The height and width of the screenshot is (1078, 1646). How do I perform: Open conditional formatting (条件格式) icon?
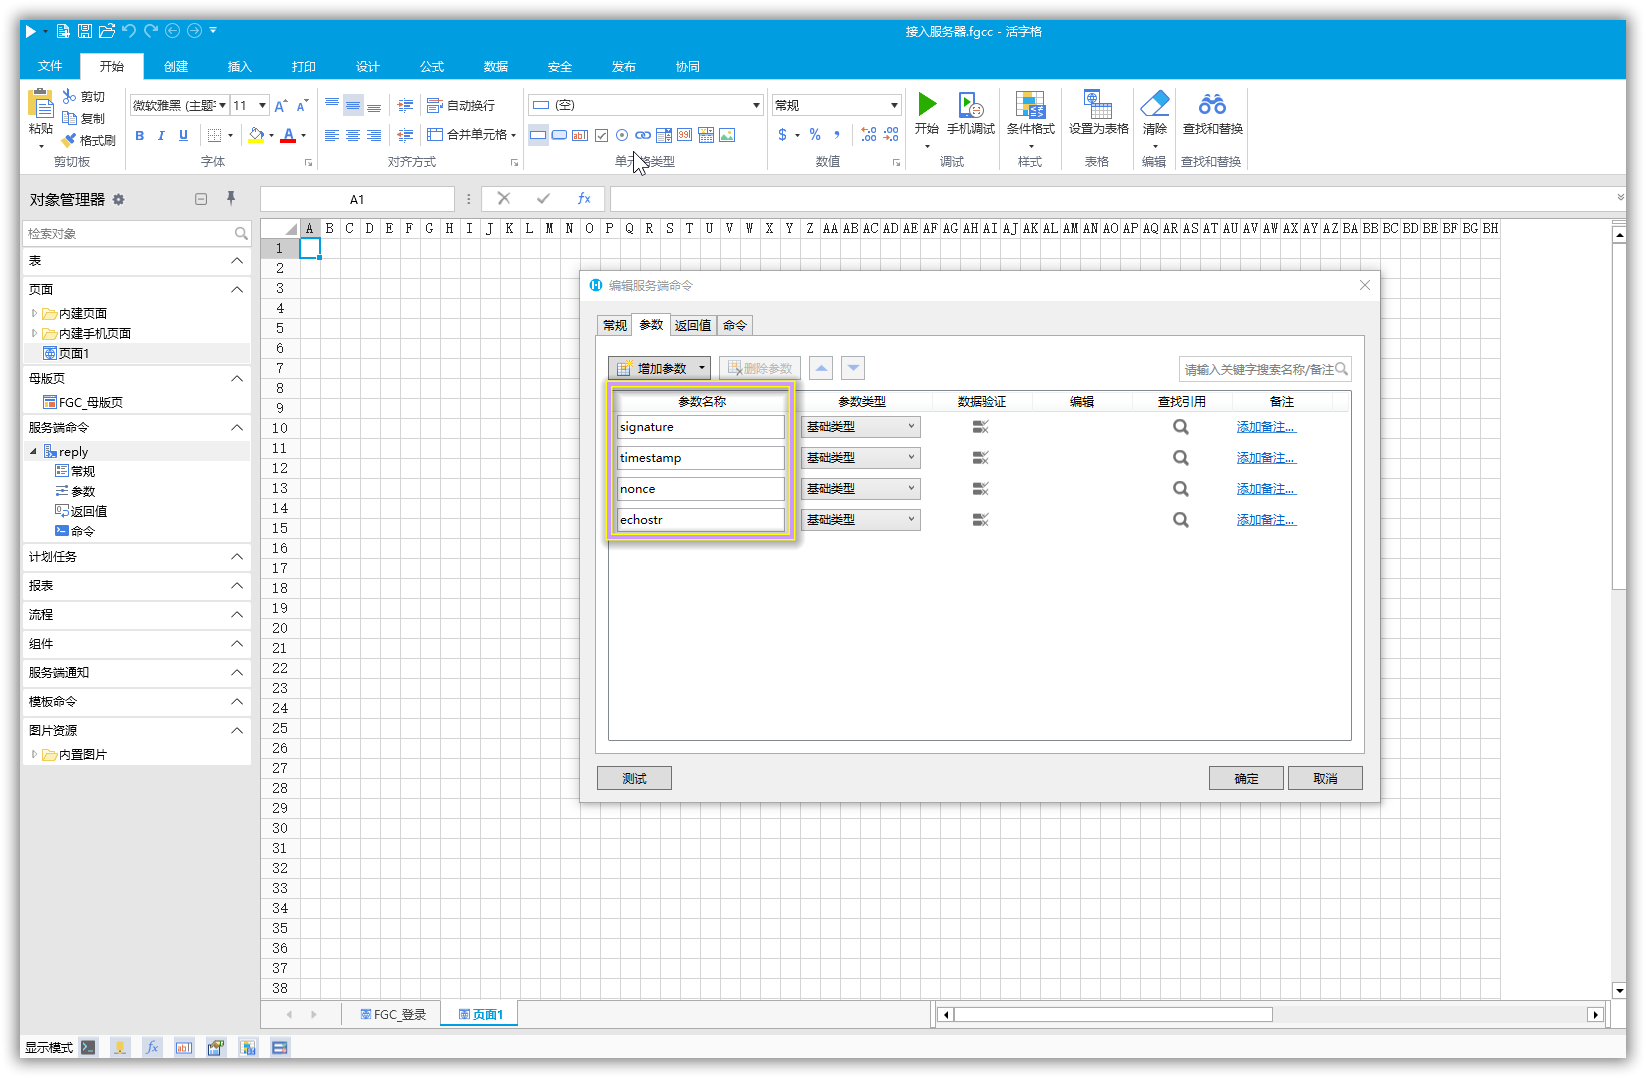(x=1030, y=104)
